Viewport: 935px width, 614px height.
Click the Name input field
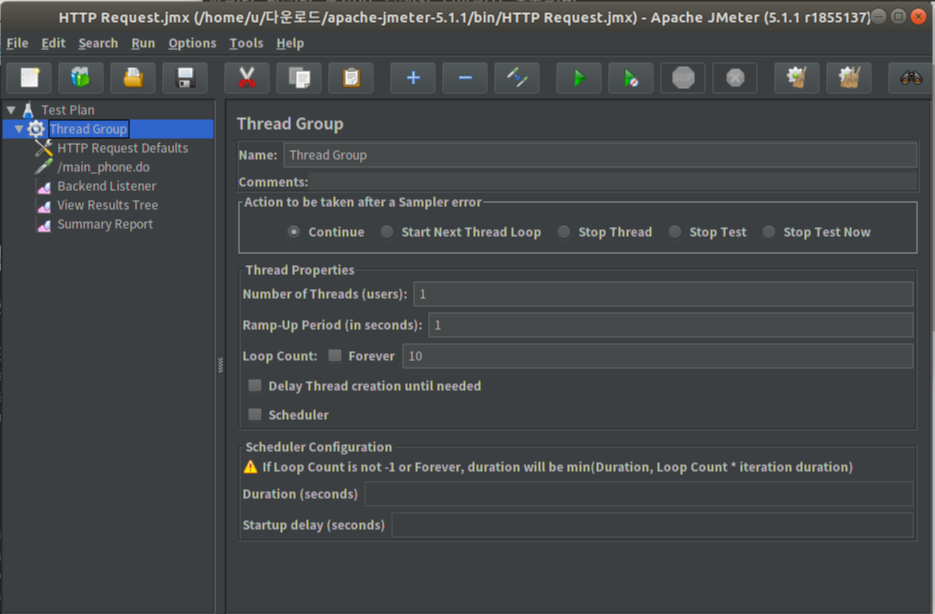tap(600, 155)
